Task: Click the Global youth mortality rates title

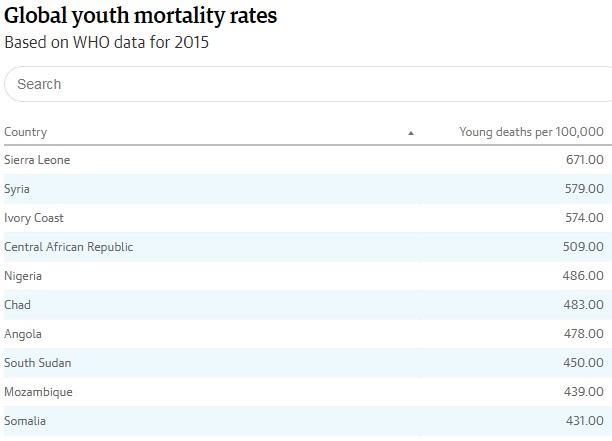Action: (x=141, y=17)
